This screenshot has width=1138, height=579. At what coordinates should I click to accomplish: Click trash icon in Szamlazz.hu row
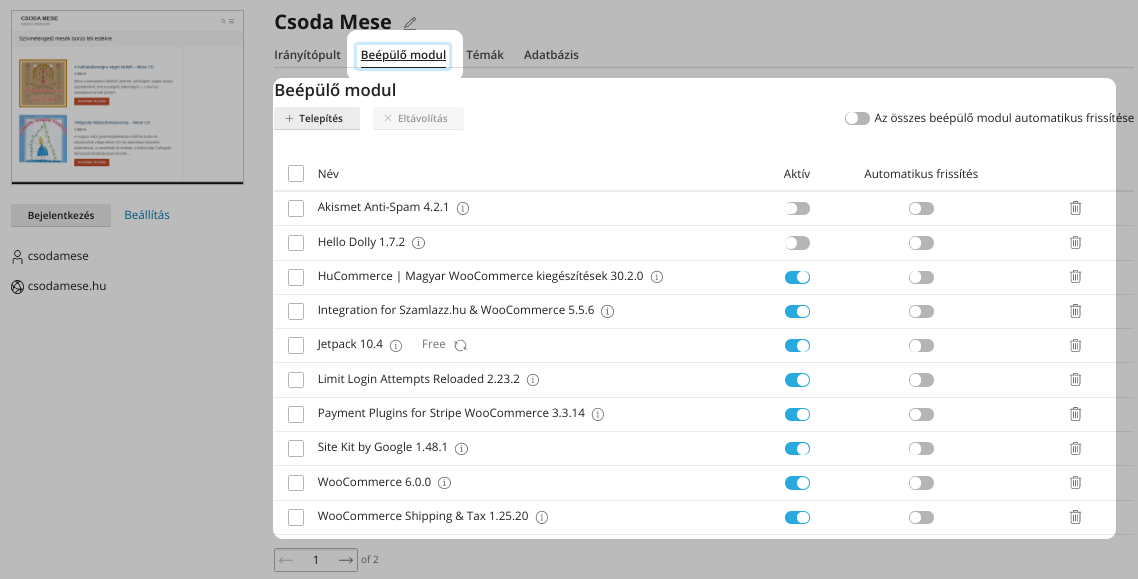coord(1076,311)
